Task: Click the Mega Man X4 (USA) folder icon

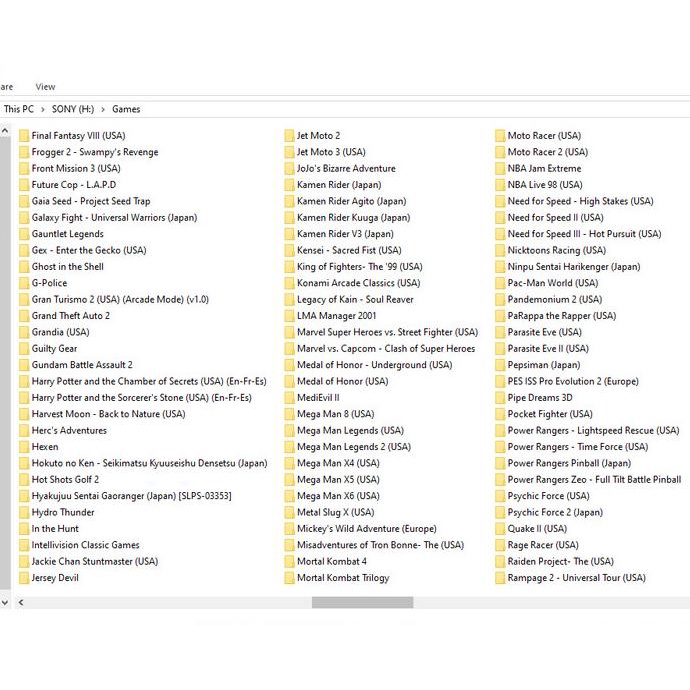Action: pyautogui.click(x=289, y=463)
